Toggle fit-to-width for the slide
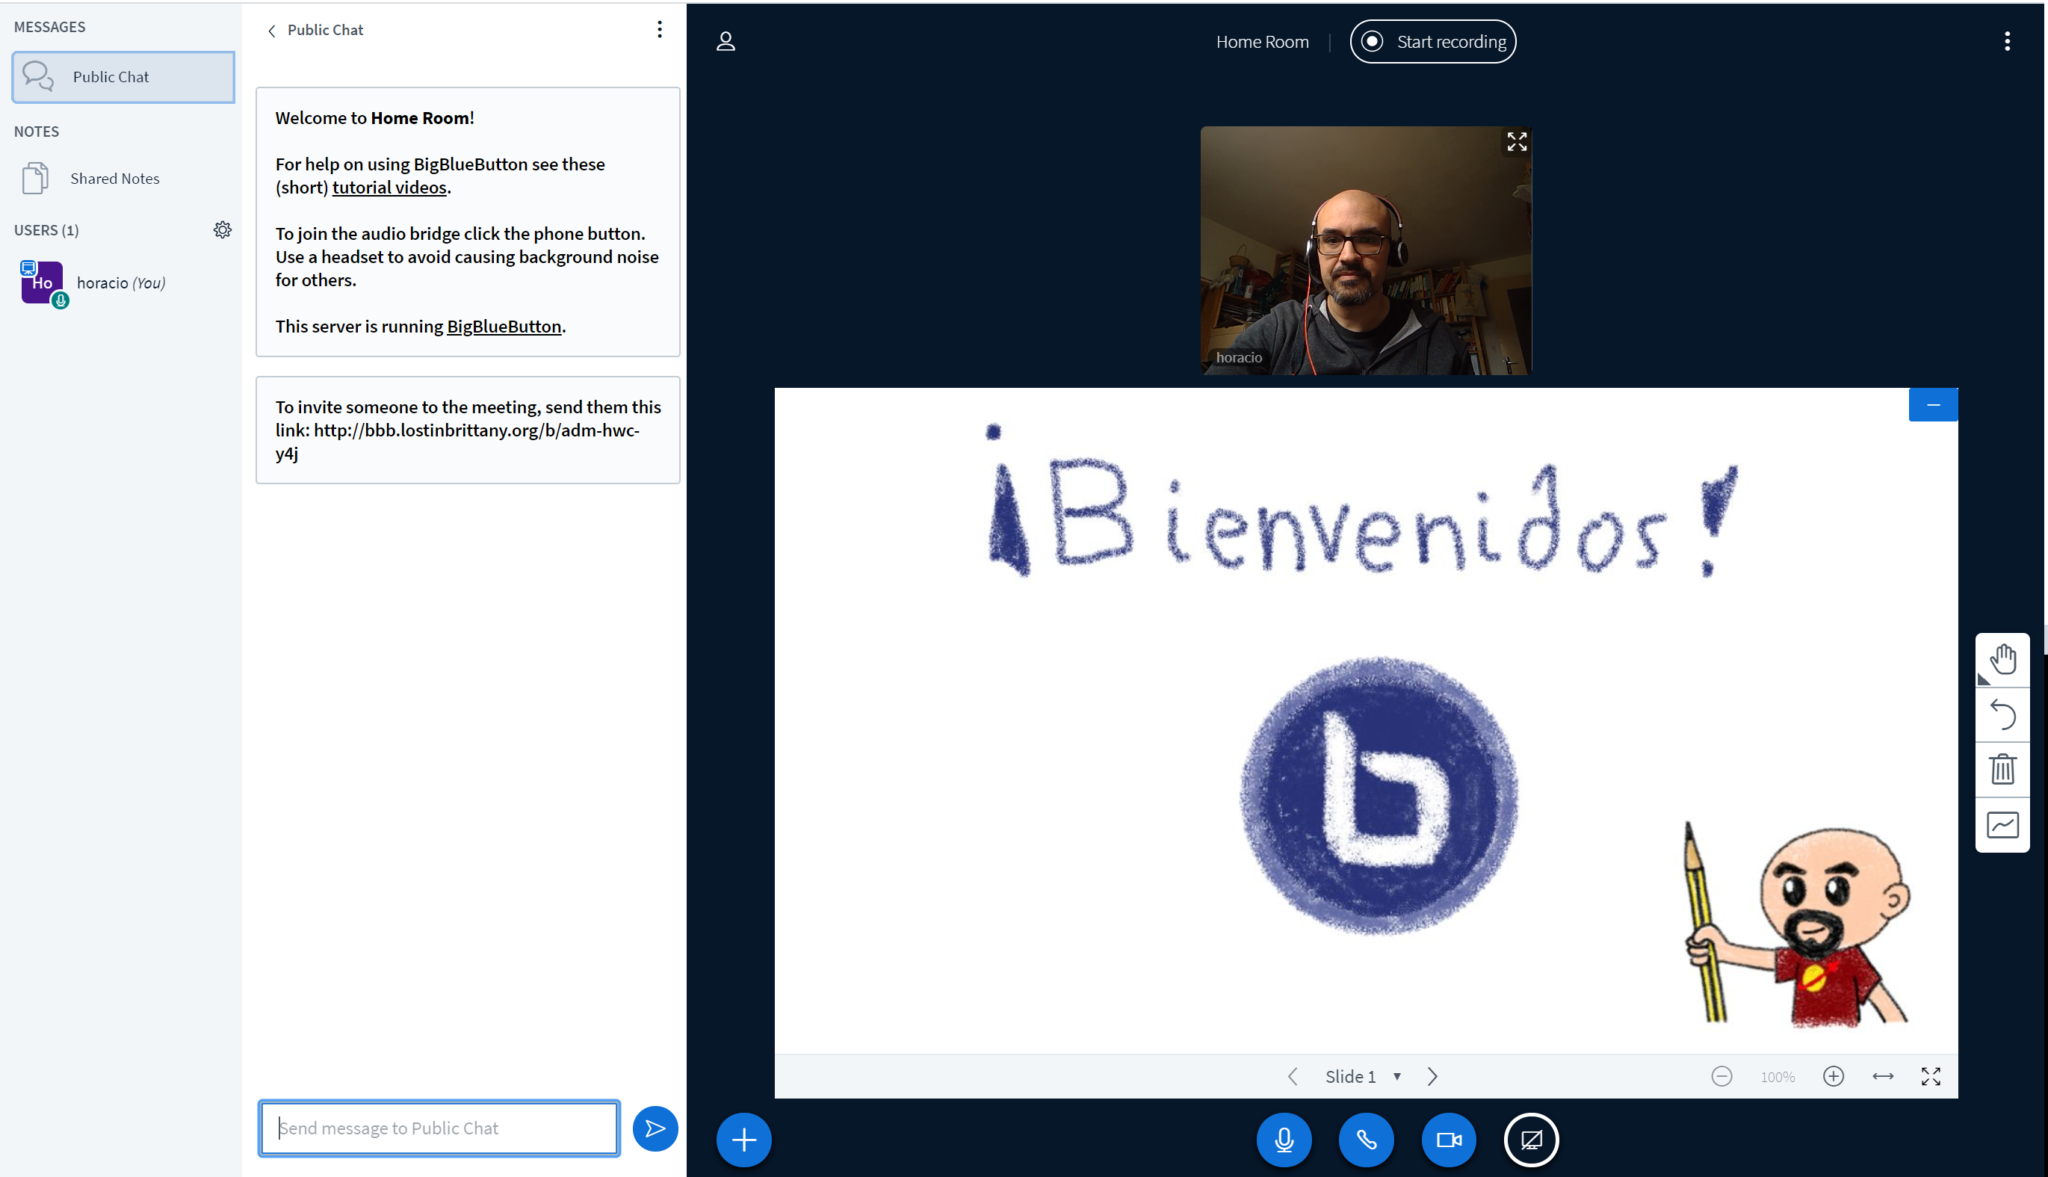The image size is (2048, 1177). click(1883, 1075)
